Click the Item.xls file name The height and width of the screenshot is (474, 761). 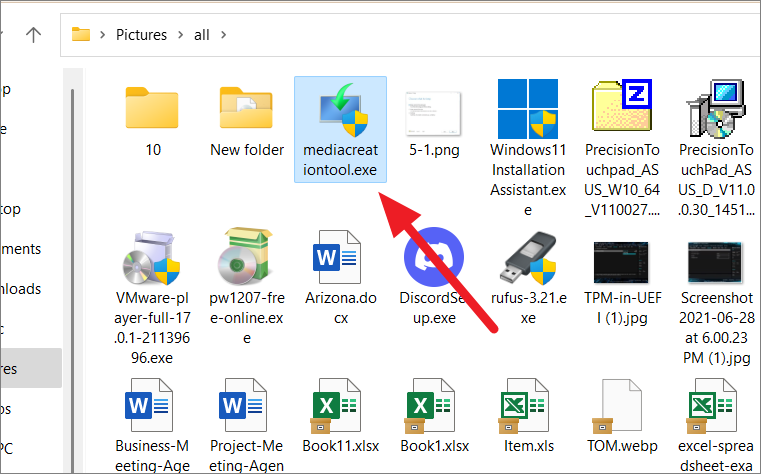coord(529,446)
